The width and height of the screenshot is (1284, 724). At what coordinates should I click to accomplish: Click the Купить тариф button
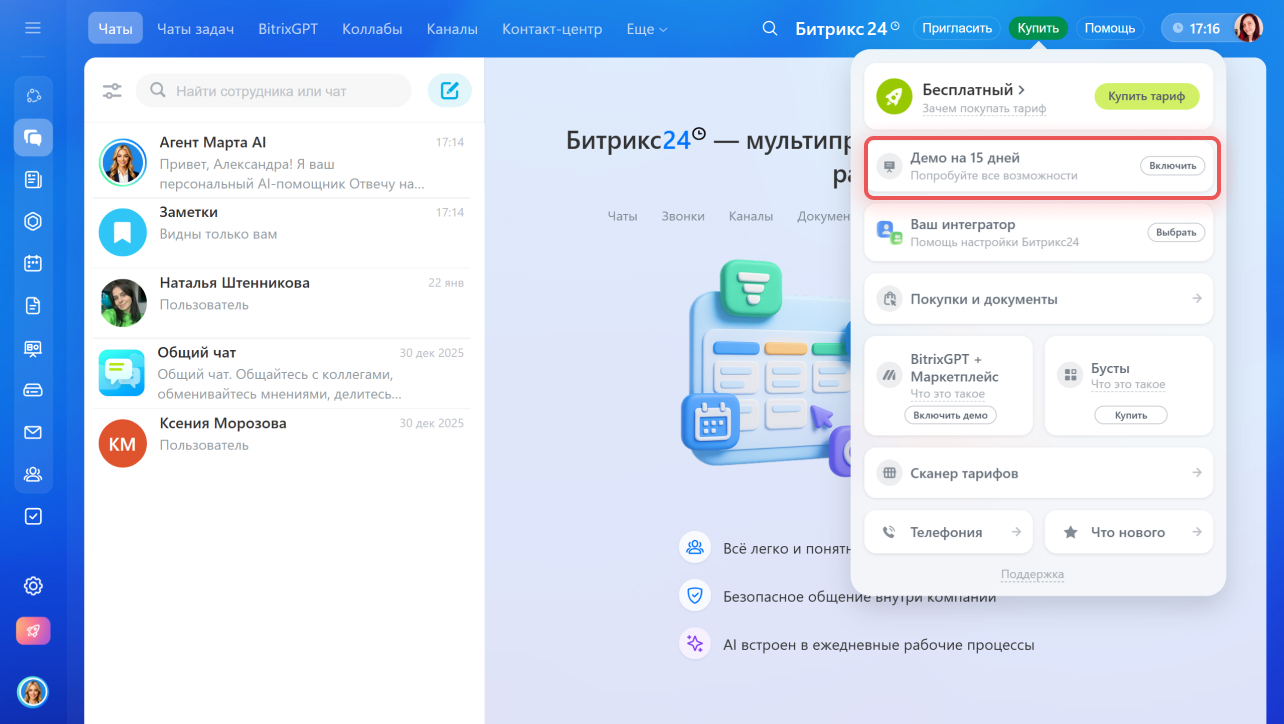[x=1146, y=96]
